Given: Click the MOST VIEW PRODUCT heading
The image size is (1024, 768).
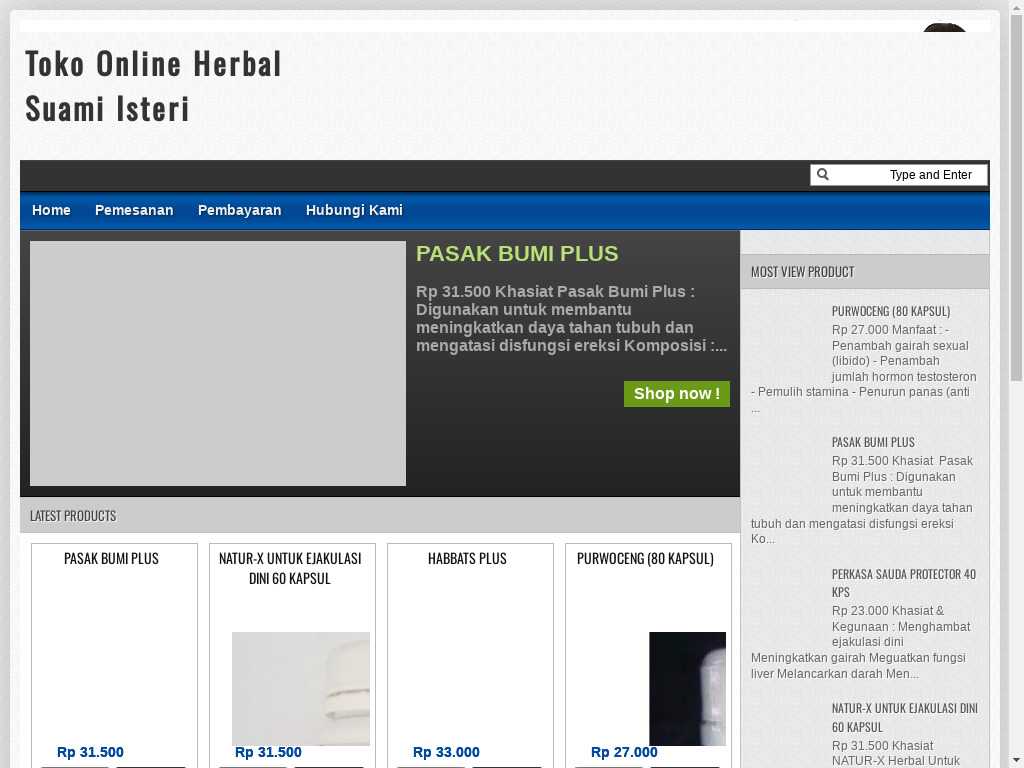Looking at the screenshot, I should pyautogui.click(x=802, y=272).
